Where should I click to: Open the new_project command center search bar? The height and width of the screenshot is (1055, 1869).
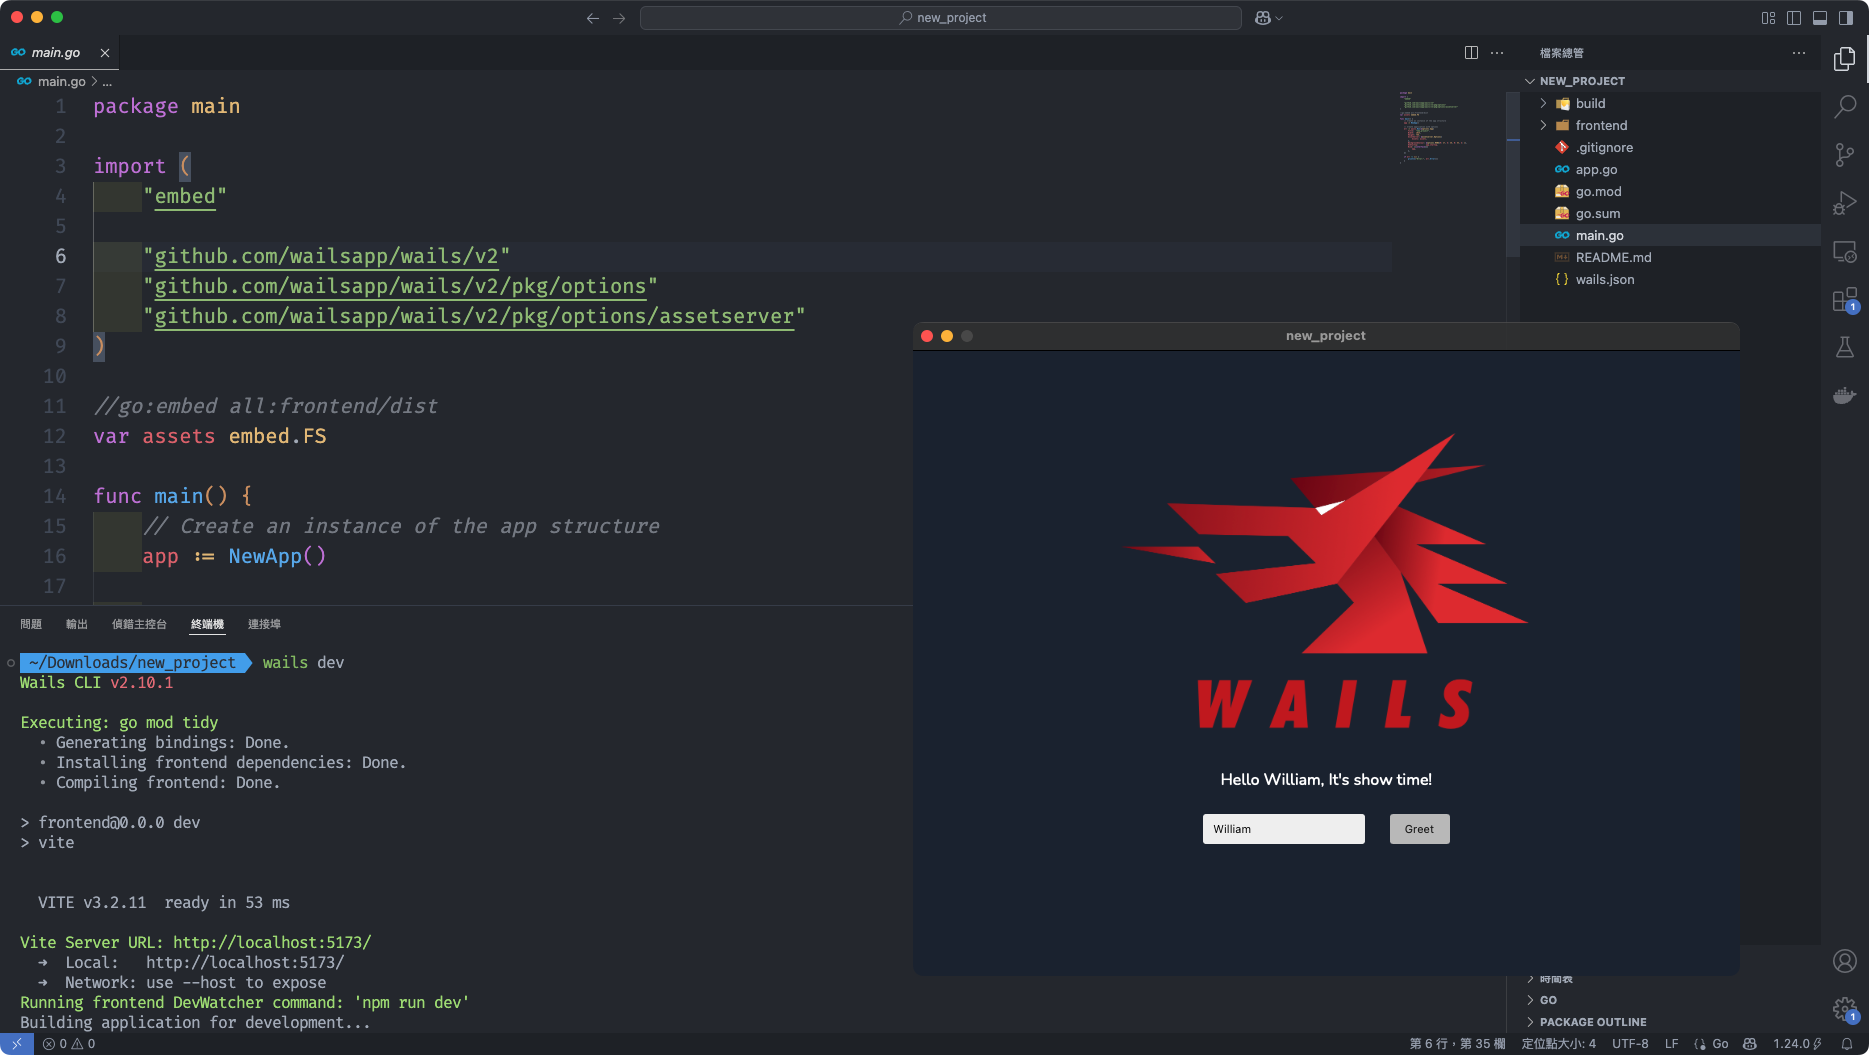tap(941, 18)
